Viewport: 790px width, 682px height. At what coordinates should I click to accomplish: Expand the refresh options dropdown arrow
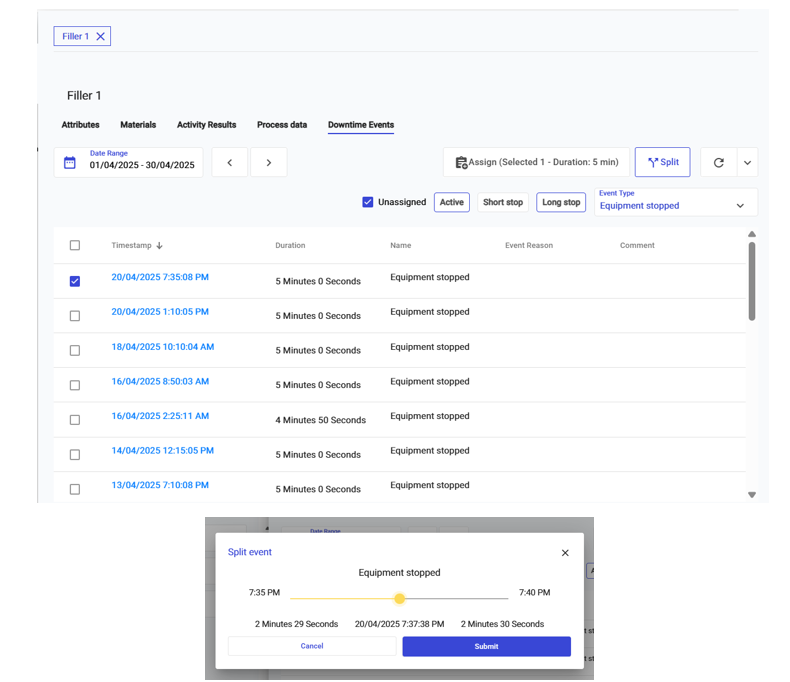747,163
